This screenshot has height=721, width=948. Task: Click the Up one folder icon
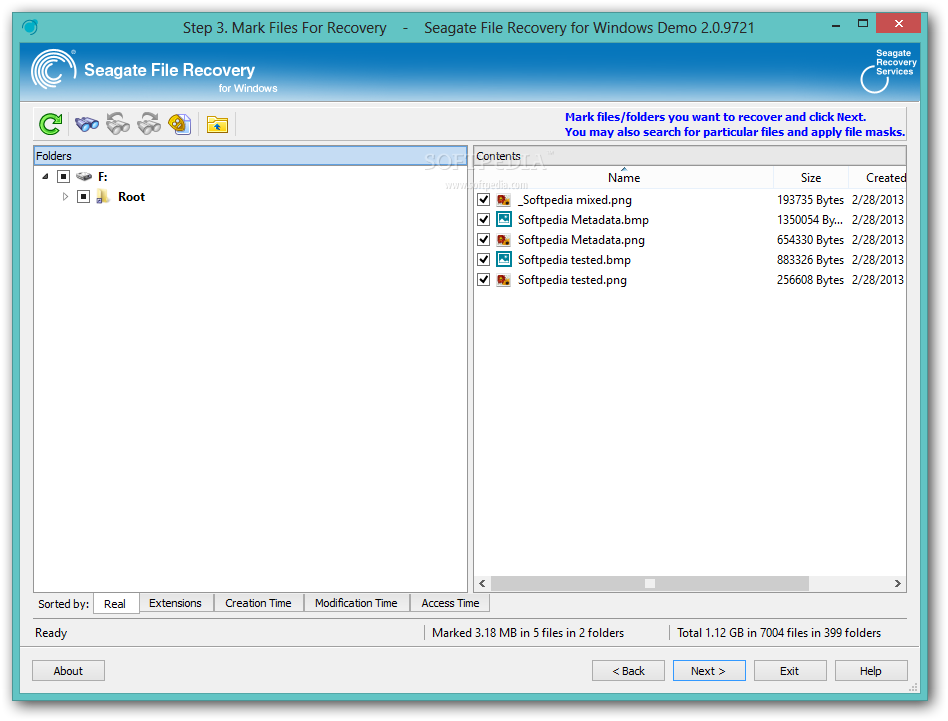(x=217, y=124)
